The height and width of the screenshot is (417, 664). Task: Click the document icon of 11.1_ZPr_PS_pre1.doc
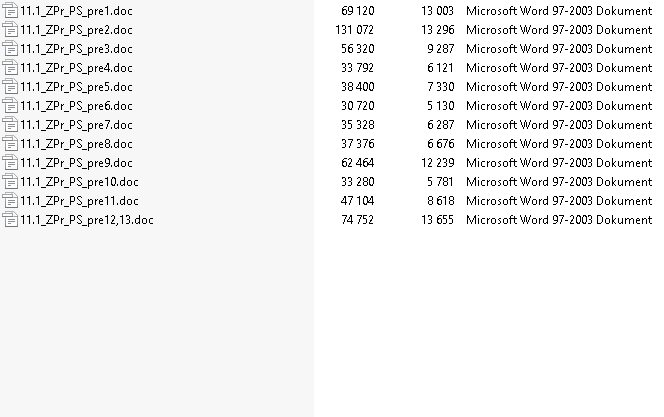[10, 11]
